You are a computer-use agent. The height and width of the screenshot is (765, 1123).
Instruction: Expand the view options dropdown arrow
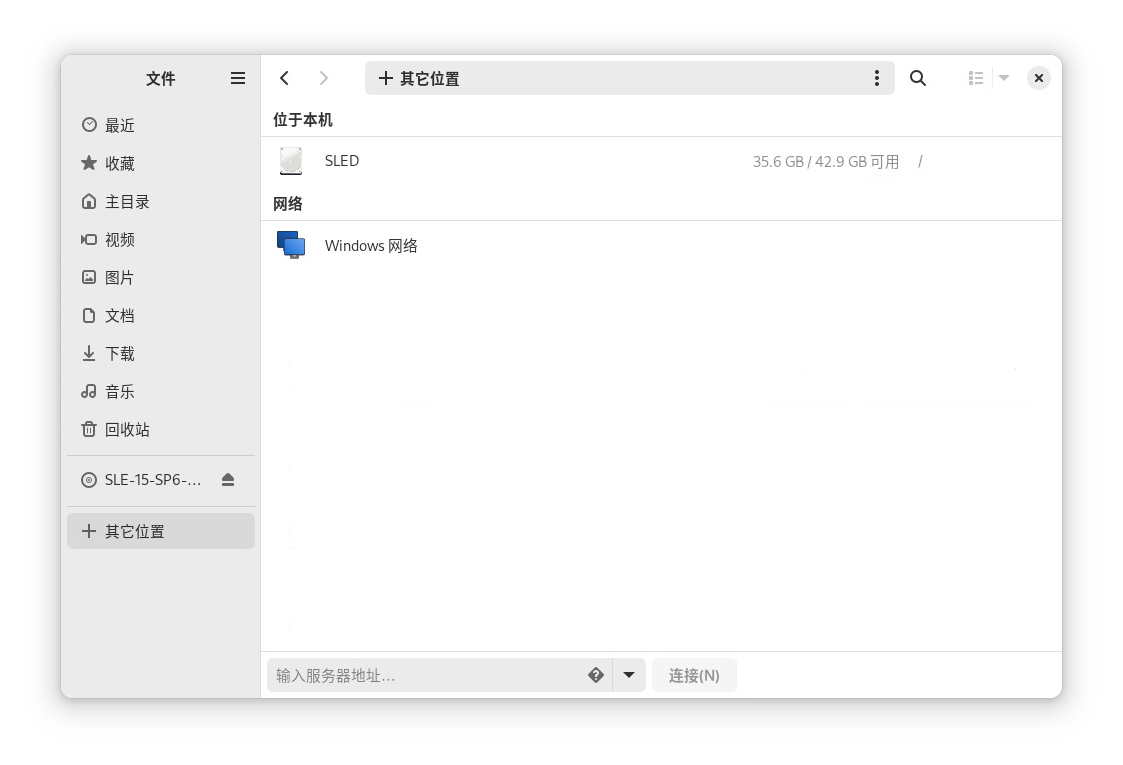[x=1004, y=78]
